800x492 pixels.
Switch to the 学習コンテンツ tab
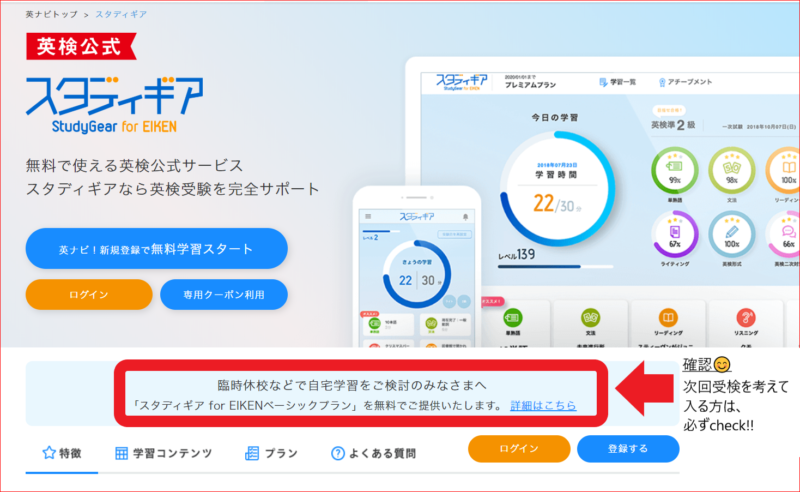(x=164, y=453)
